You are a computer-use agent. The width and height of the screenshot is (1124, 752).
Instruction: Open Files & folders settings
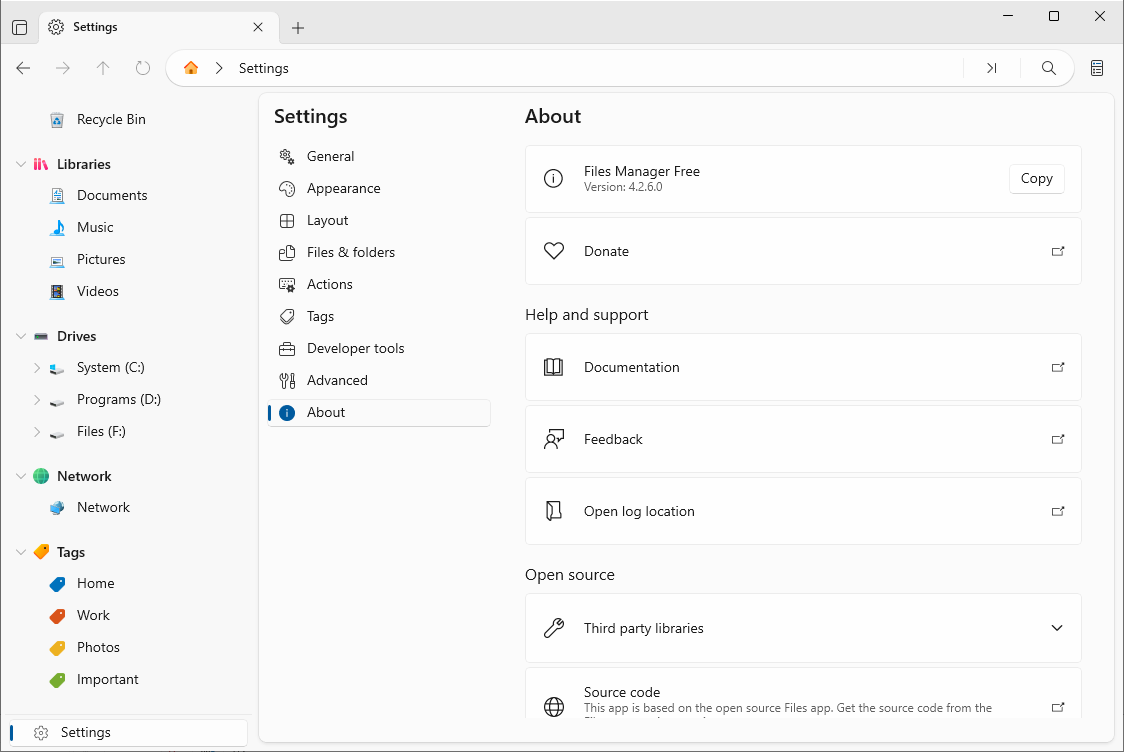378,252
